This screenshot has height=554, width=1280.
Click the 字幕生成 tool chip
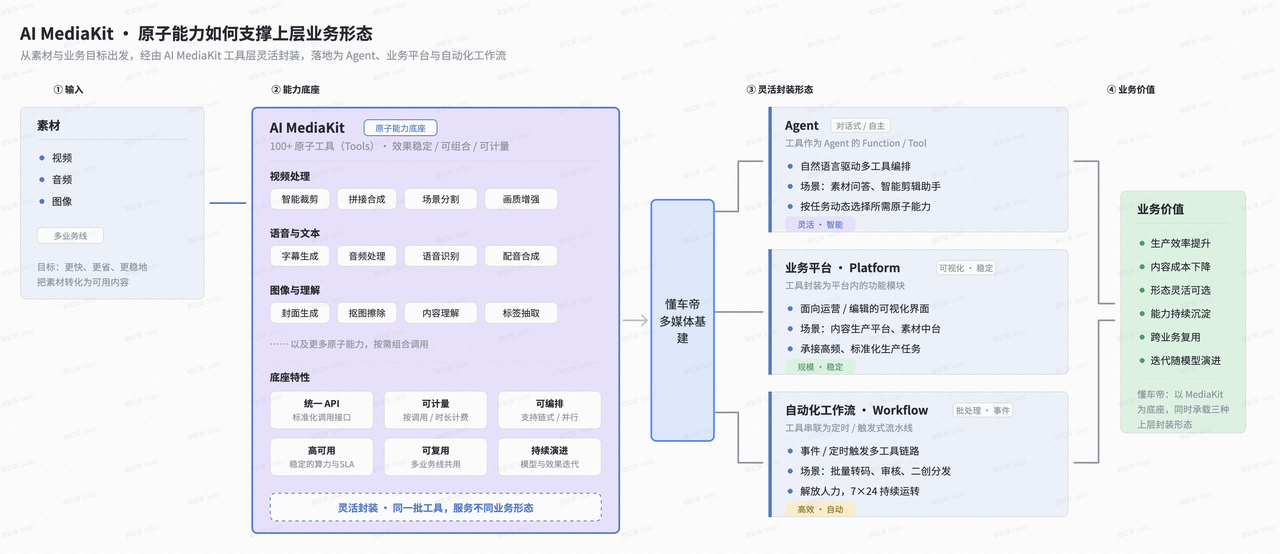point(299,256)
